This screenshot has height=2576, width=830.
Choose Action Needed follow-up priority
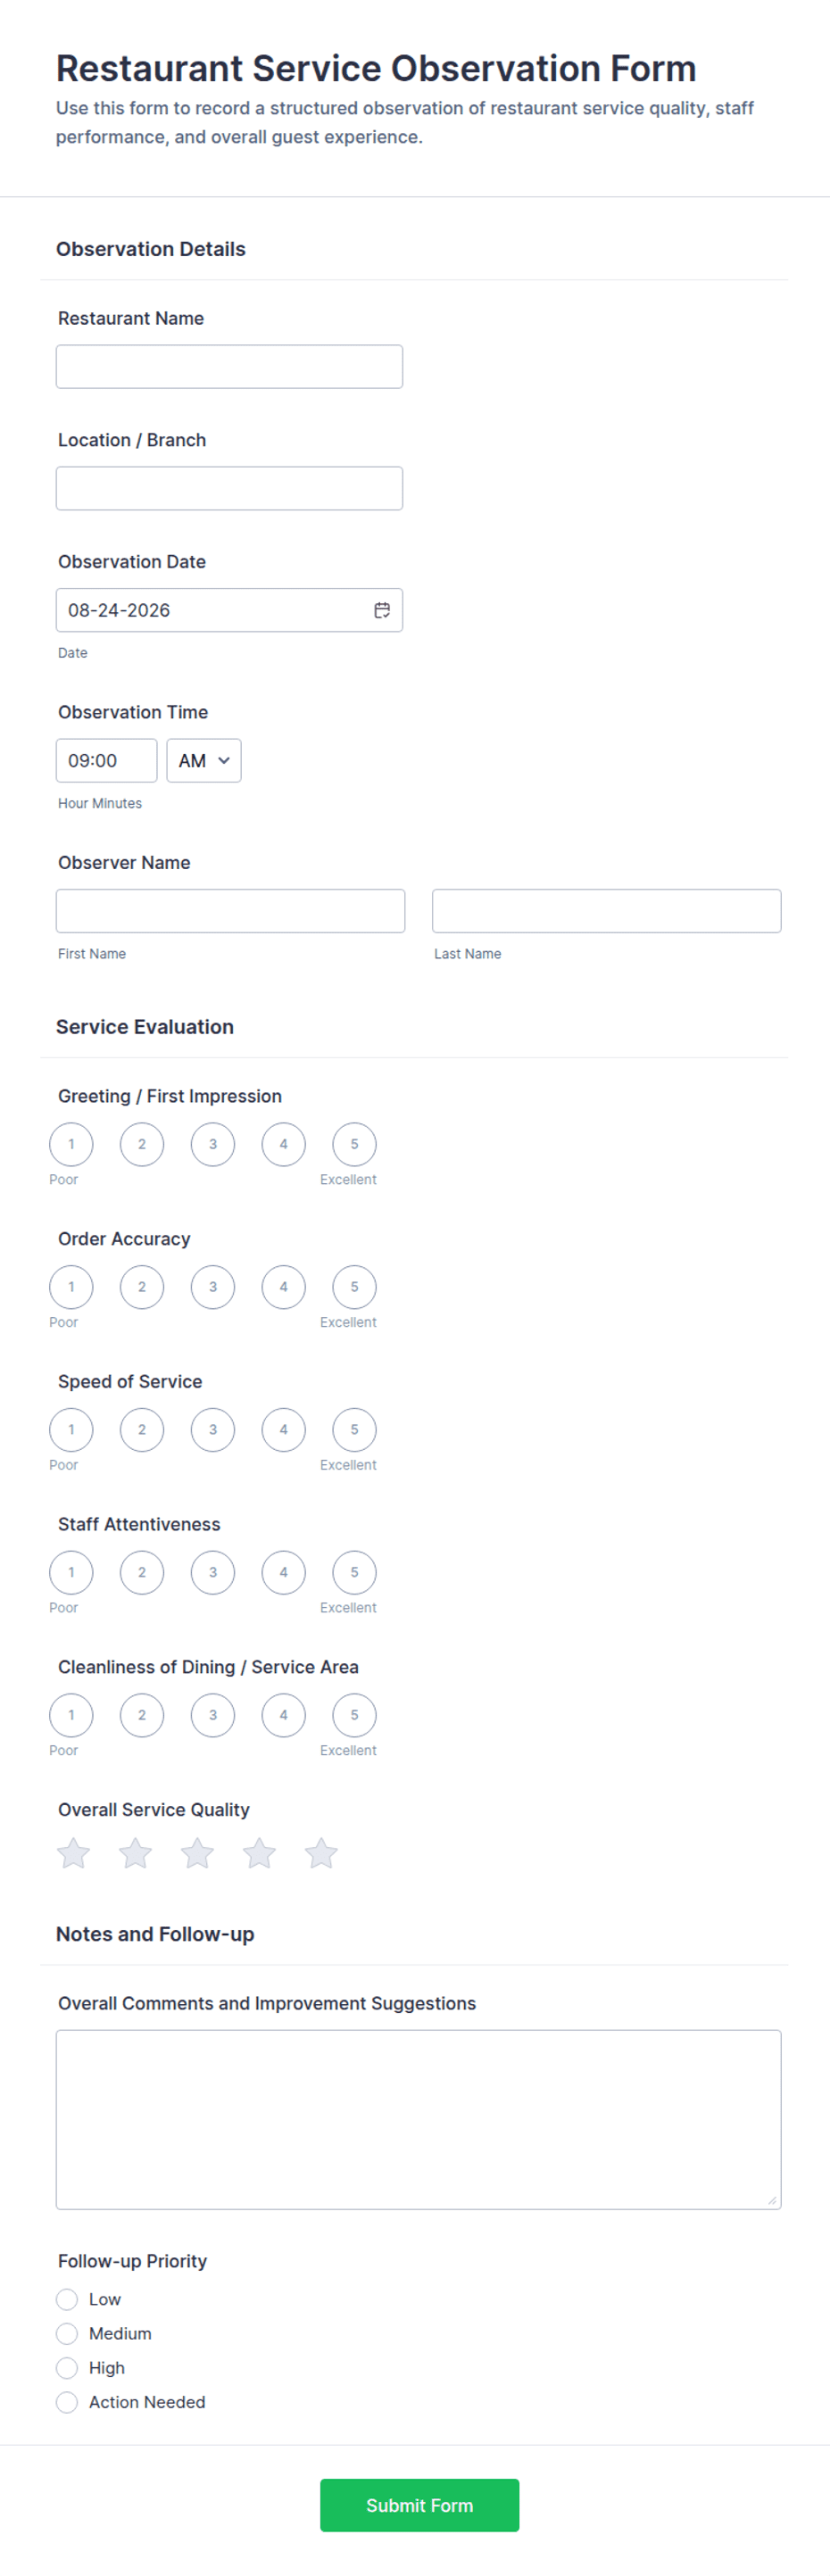click(x=67, y=2402)
